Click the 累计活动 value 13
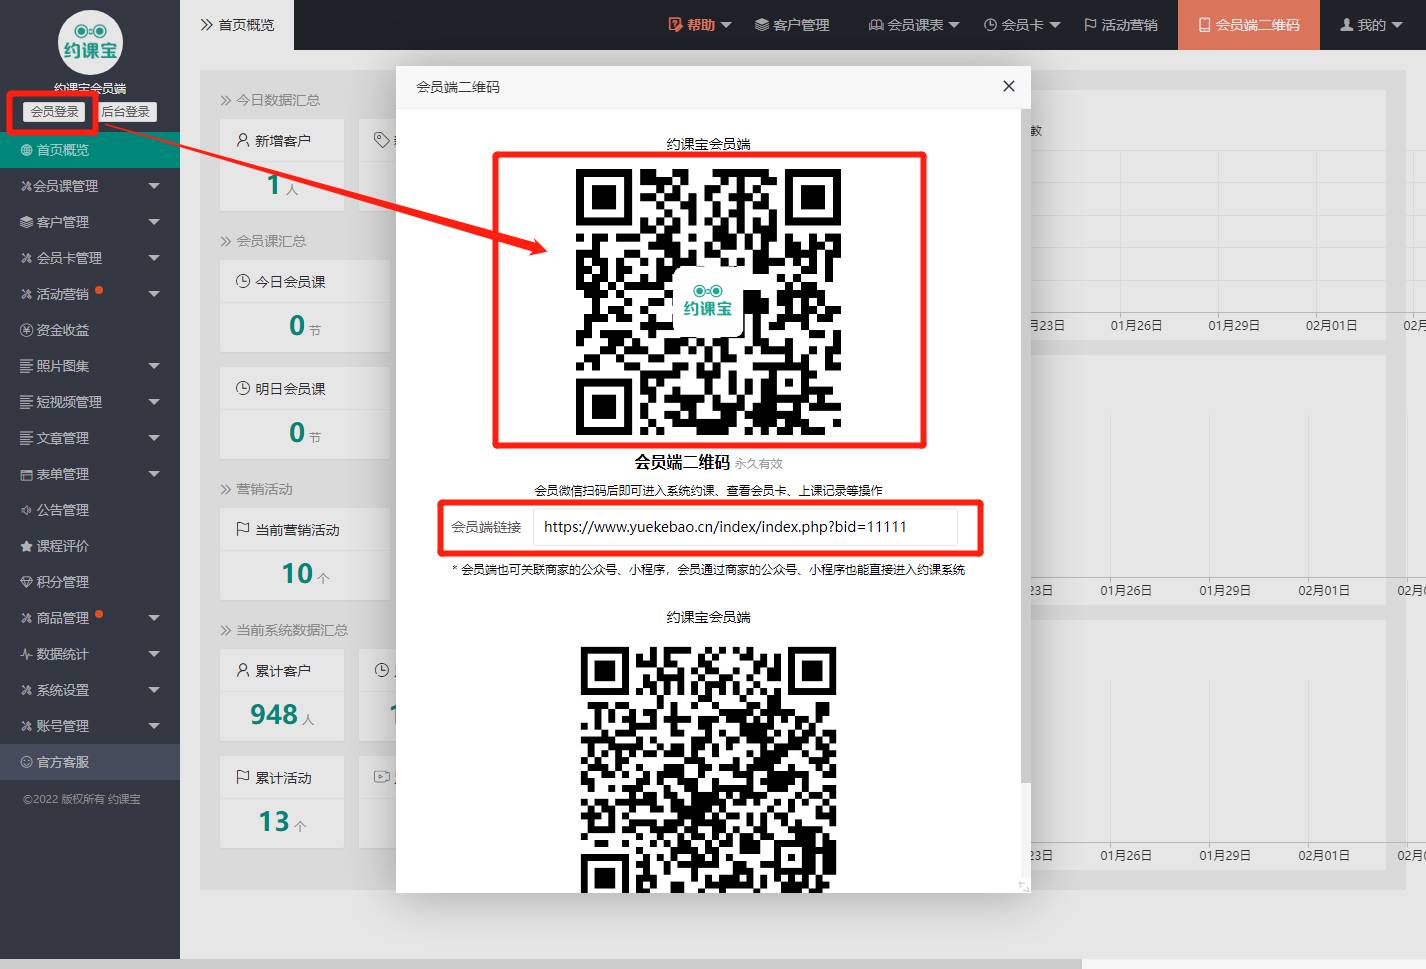This screenshot has width=1426, height=969. tap(274, 821)
